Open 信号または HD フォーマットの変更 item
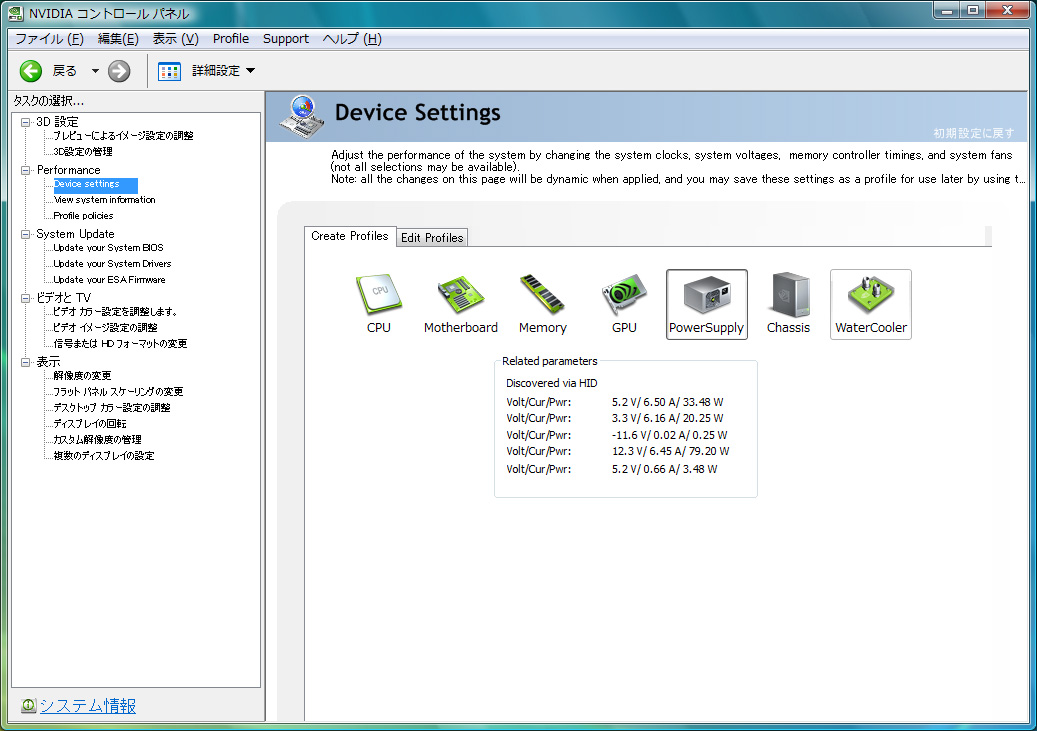 [120, 343]
